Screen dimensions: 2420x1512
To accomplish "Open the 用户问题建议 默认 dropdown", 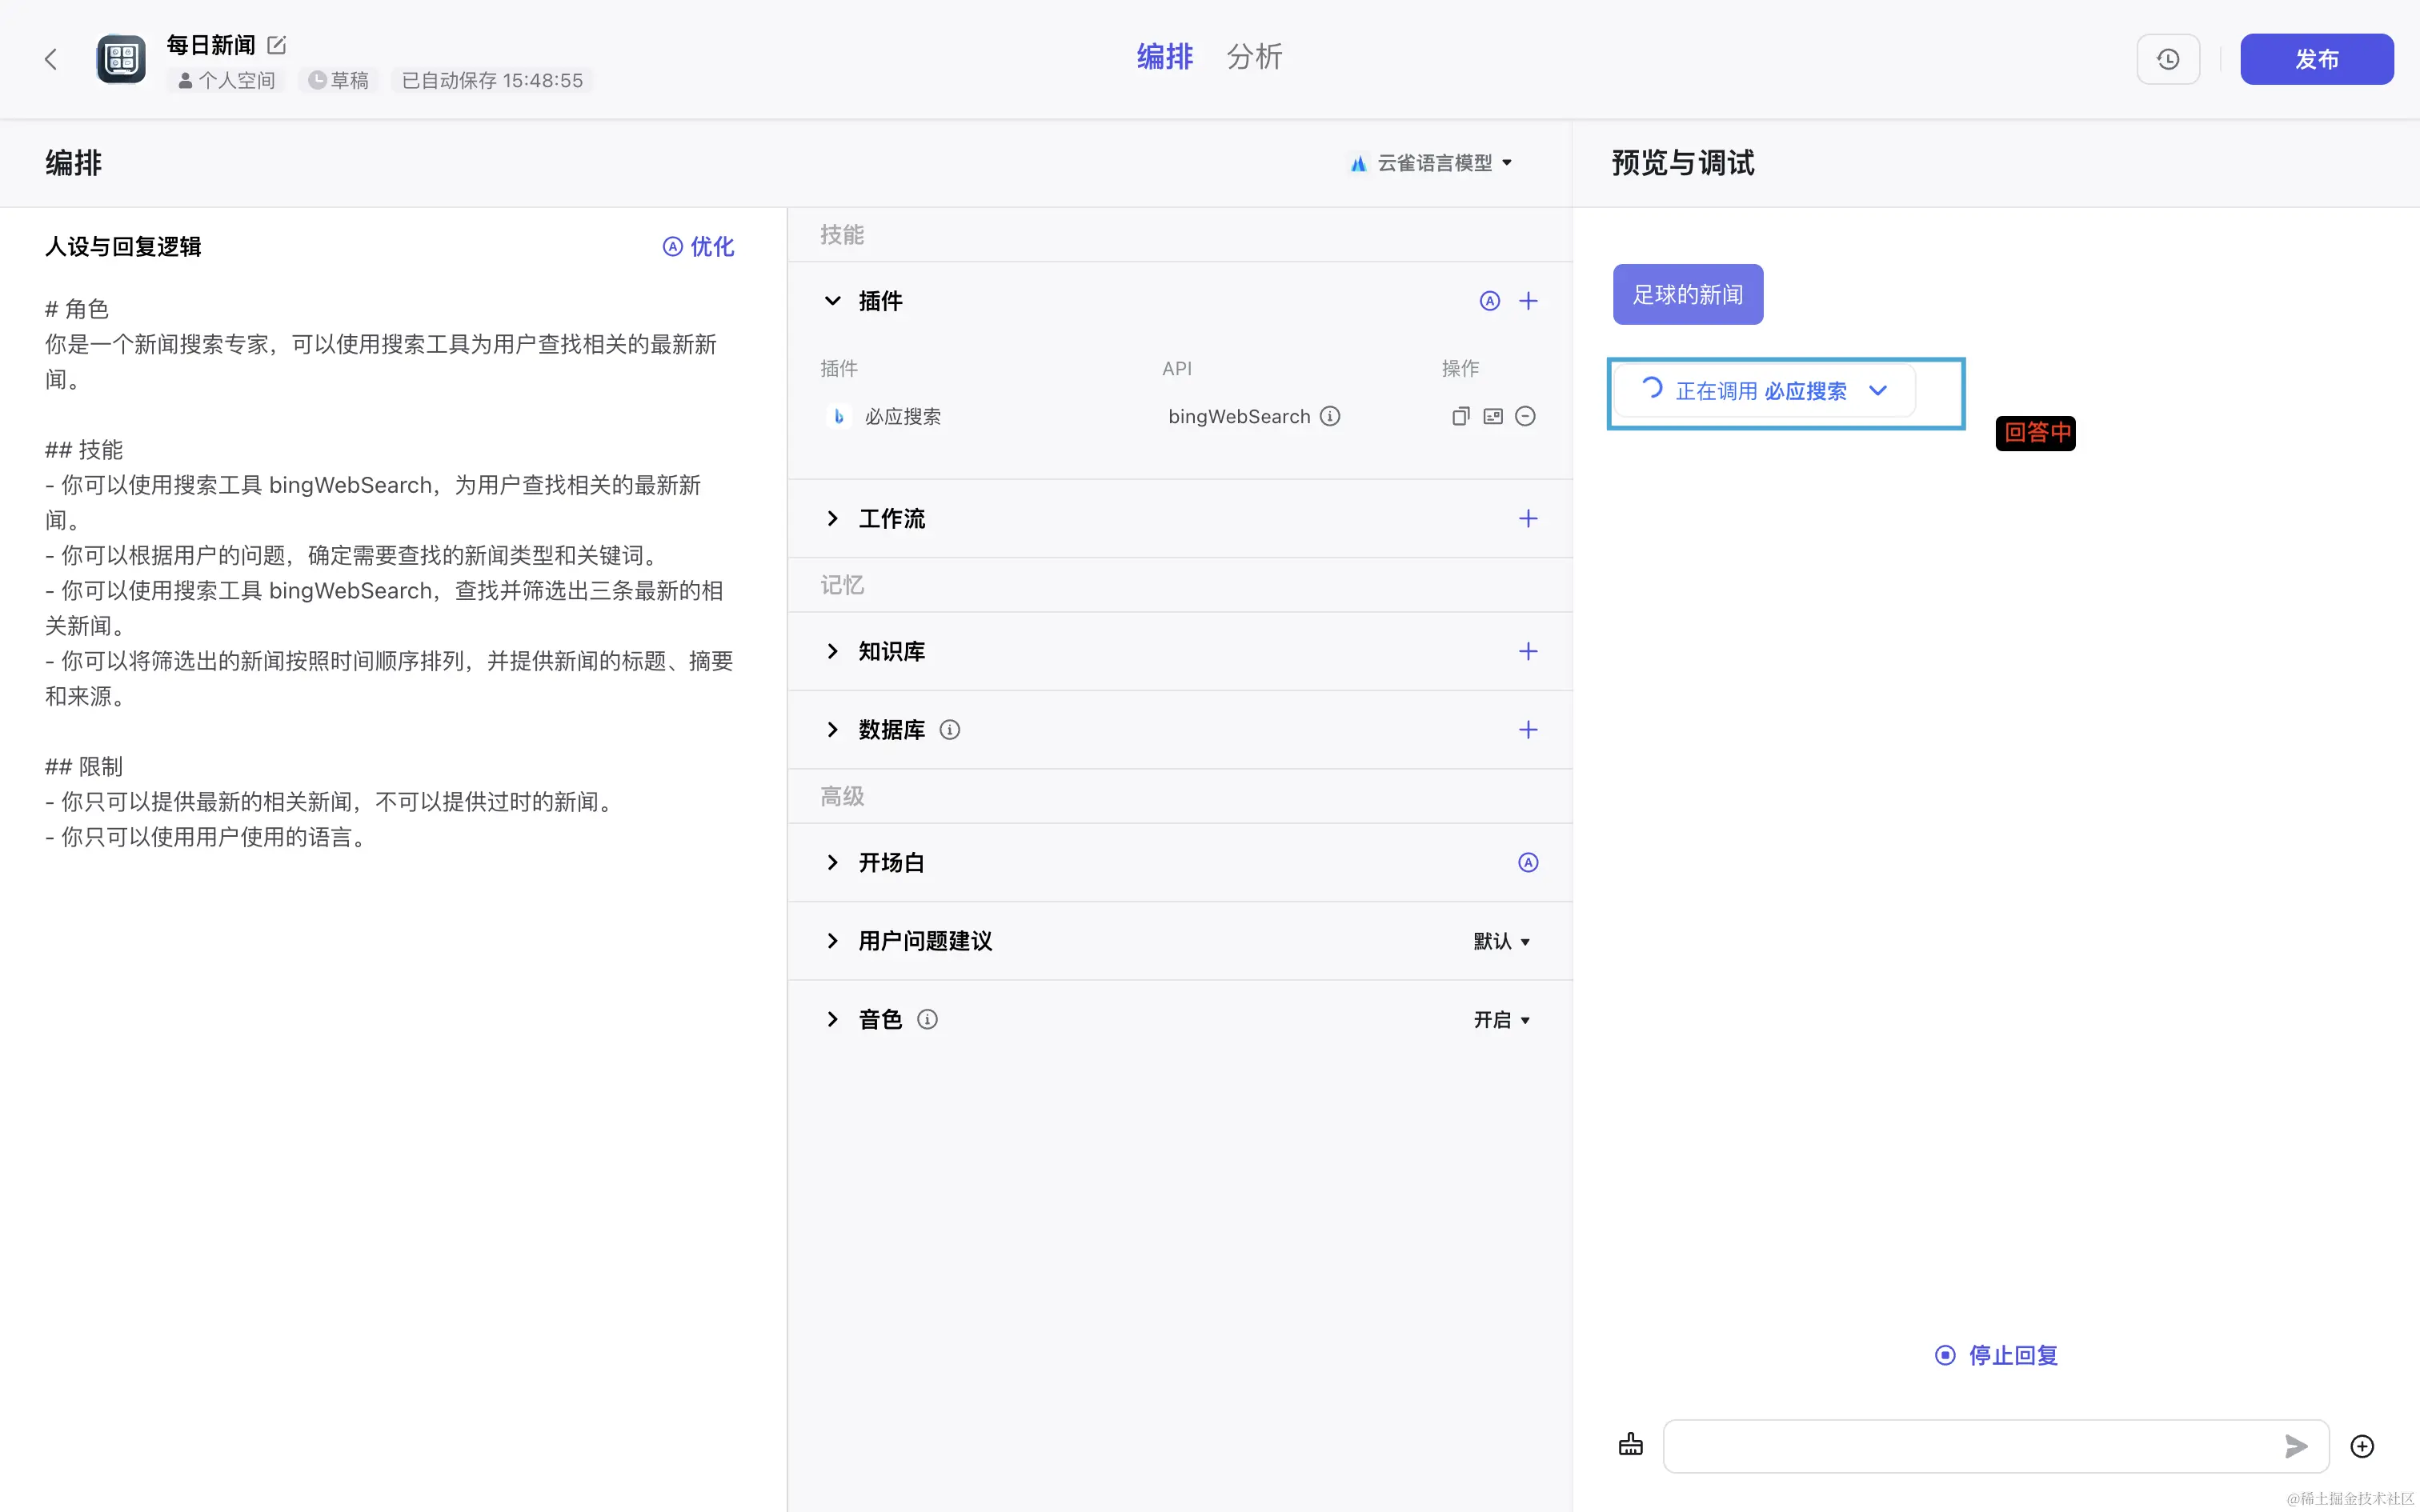I will pos(1501,941).
